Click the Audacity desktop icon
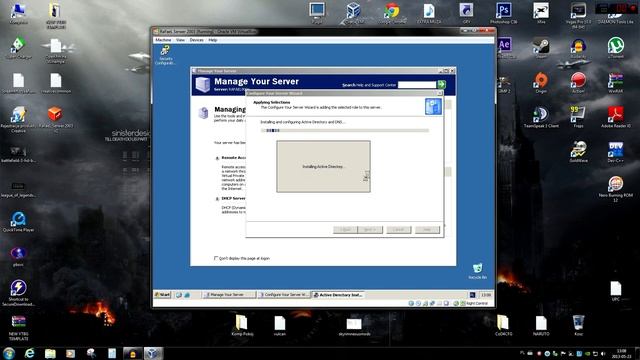640x360 pixels. click(x=578, y=48)
